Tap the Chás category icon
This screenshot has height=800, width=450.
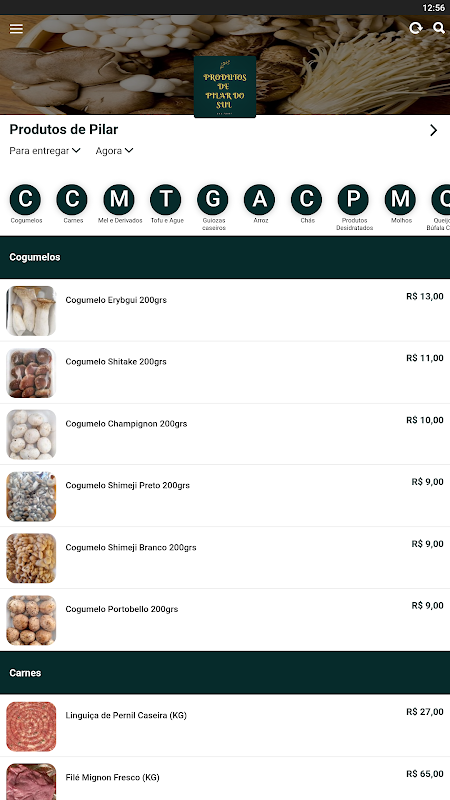(307, 199)
